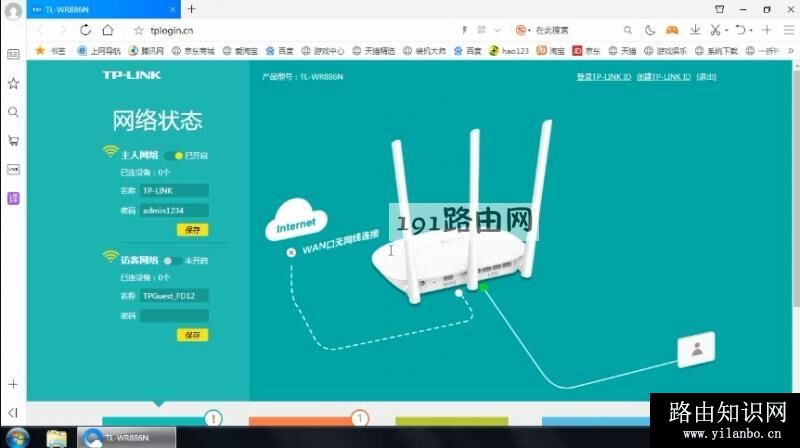
Task: Reload the tplogin.cn page
Action: pos(85,30)
